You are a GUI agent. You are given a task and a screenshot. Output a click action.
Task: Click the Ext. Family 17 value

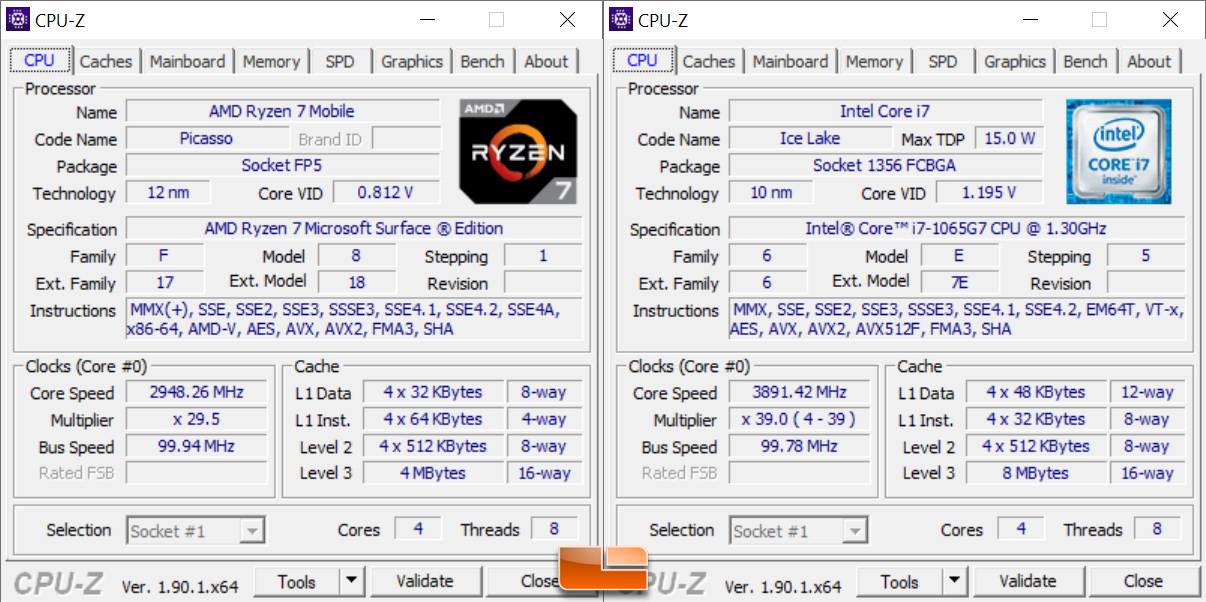coord(165,282)
